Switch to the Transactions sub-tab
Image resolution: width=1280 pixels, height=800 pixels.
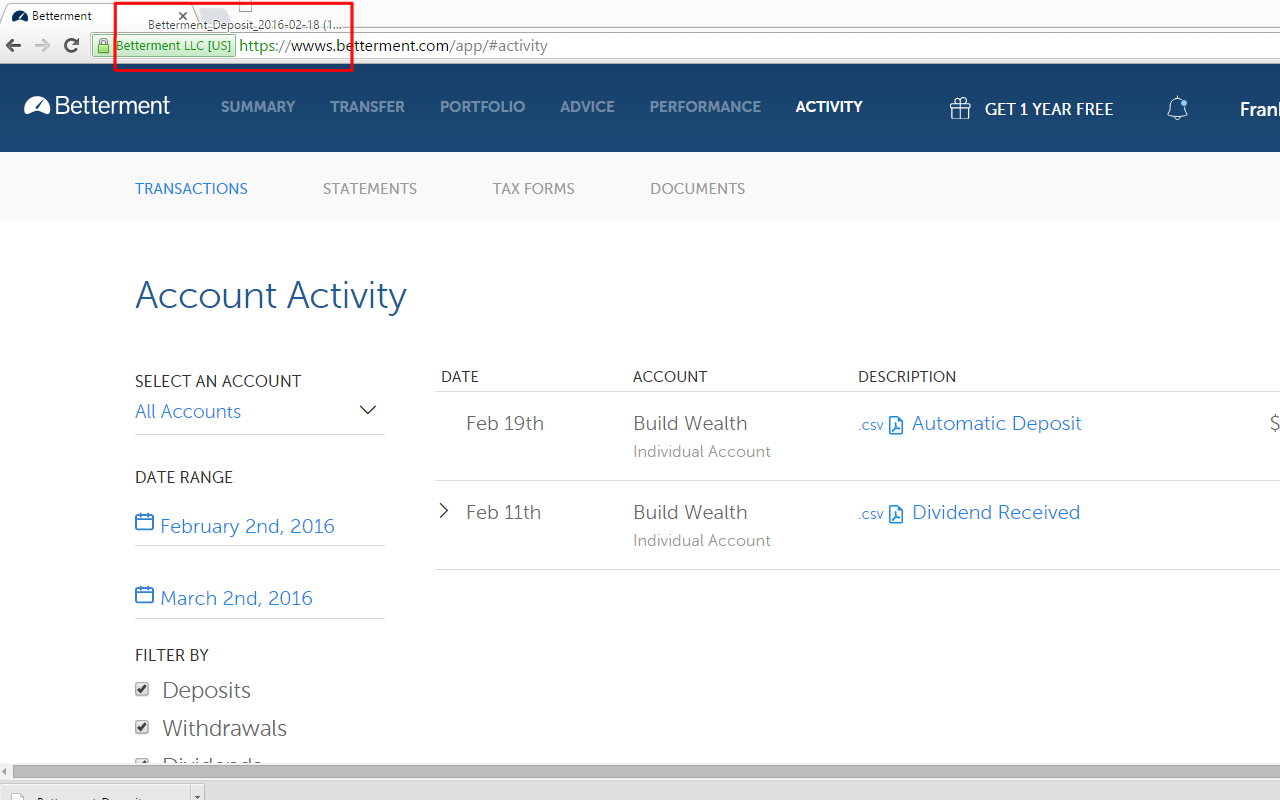[191, 188]
